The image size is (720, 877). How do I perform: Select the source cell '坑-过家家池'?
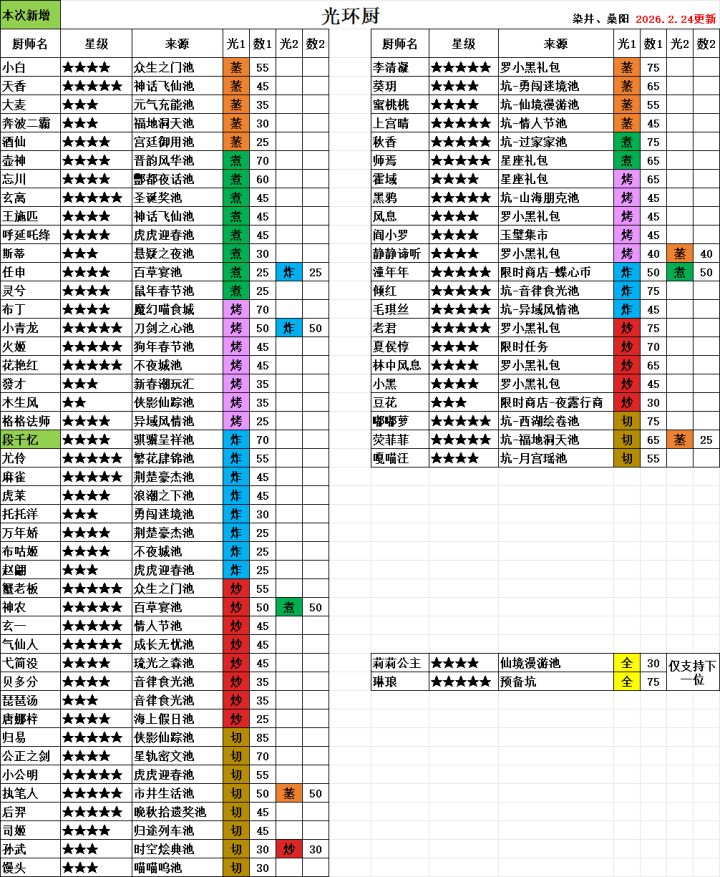click(x=555, y=142)
